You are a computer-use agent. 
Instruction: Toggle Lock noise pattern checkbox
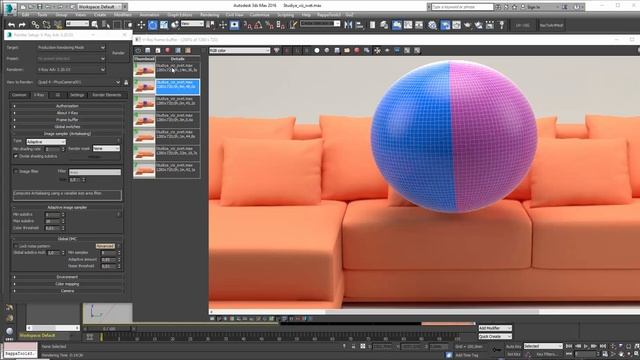point(16,246)
